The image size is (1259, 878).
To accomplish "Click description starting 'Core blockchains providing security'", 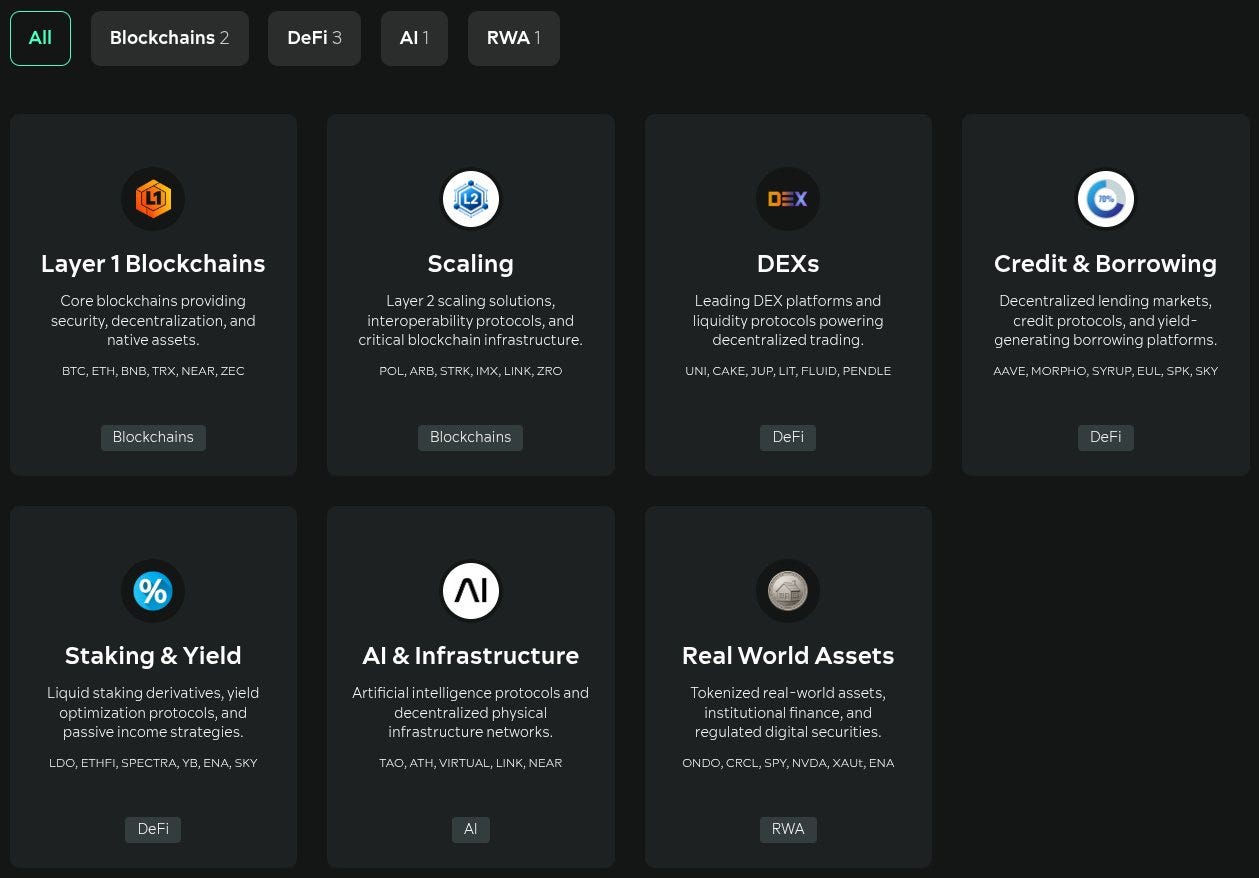I will (153, 321).
